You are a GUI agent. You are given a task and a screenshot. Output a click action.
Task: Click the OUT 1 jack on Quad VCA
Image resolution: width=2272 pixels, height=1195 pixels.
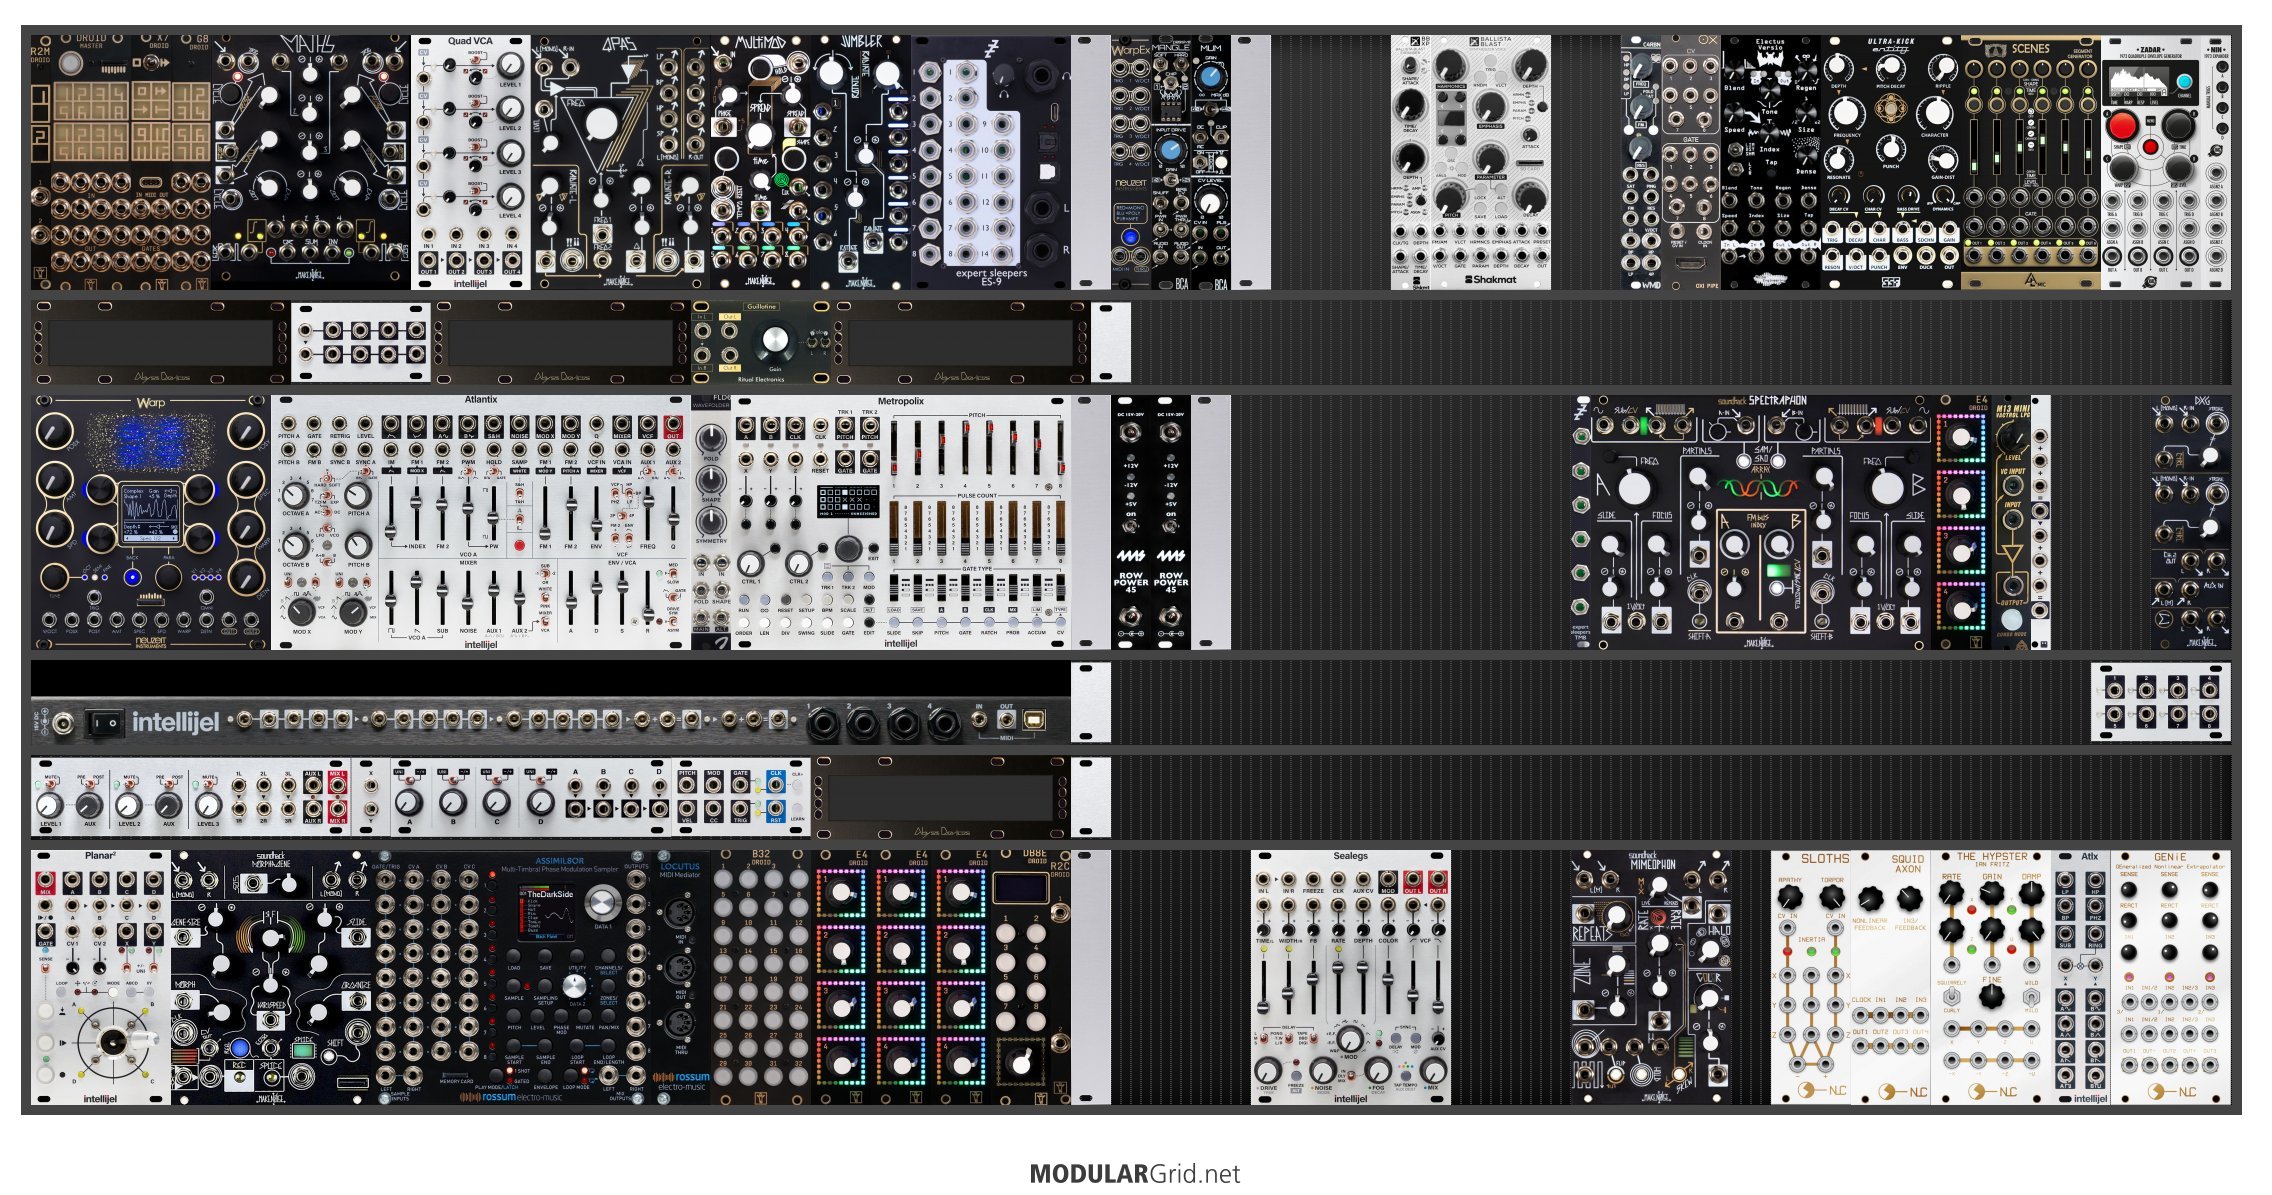428,258
